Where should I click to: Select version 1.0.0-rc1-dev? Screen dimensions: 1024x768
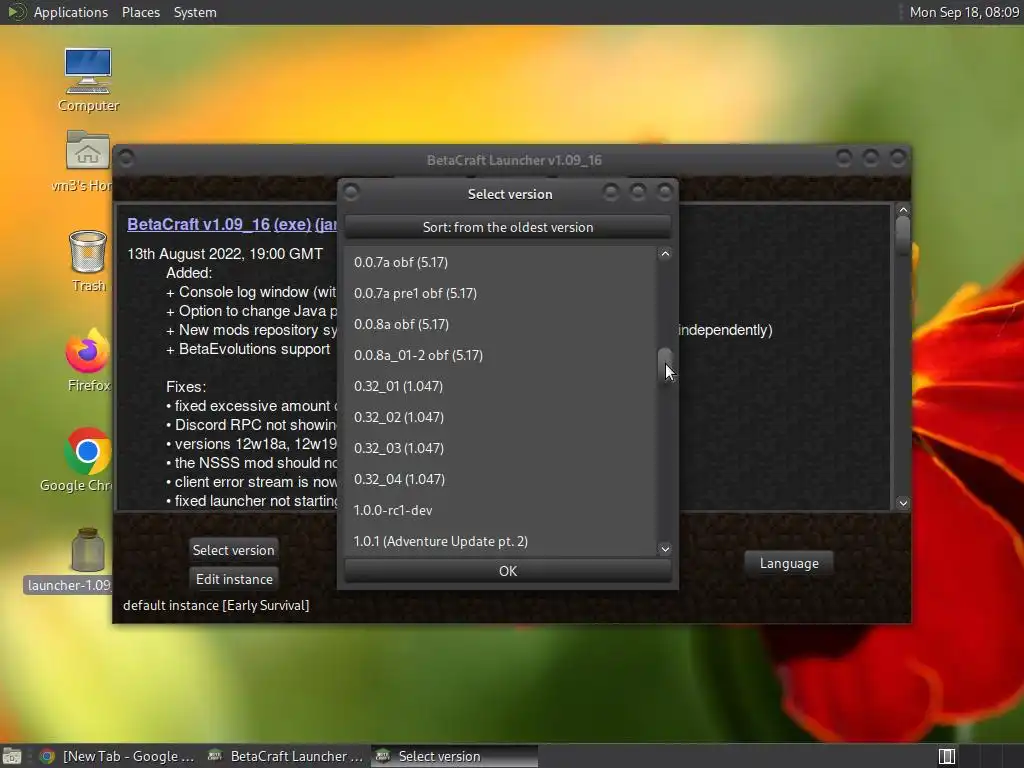click(x=500, y=510)
